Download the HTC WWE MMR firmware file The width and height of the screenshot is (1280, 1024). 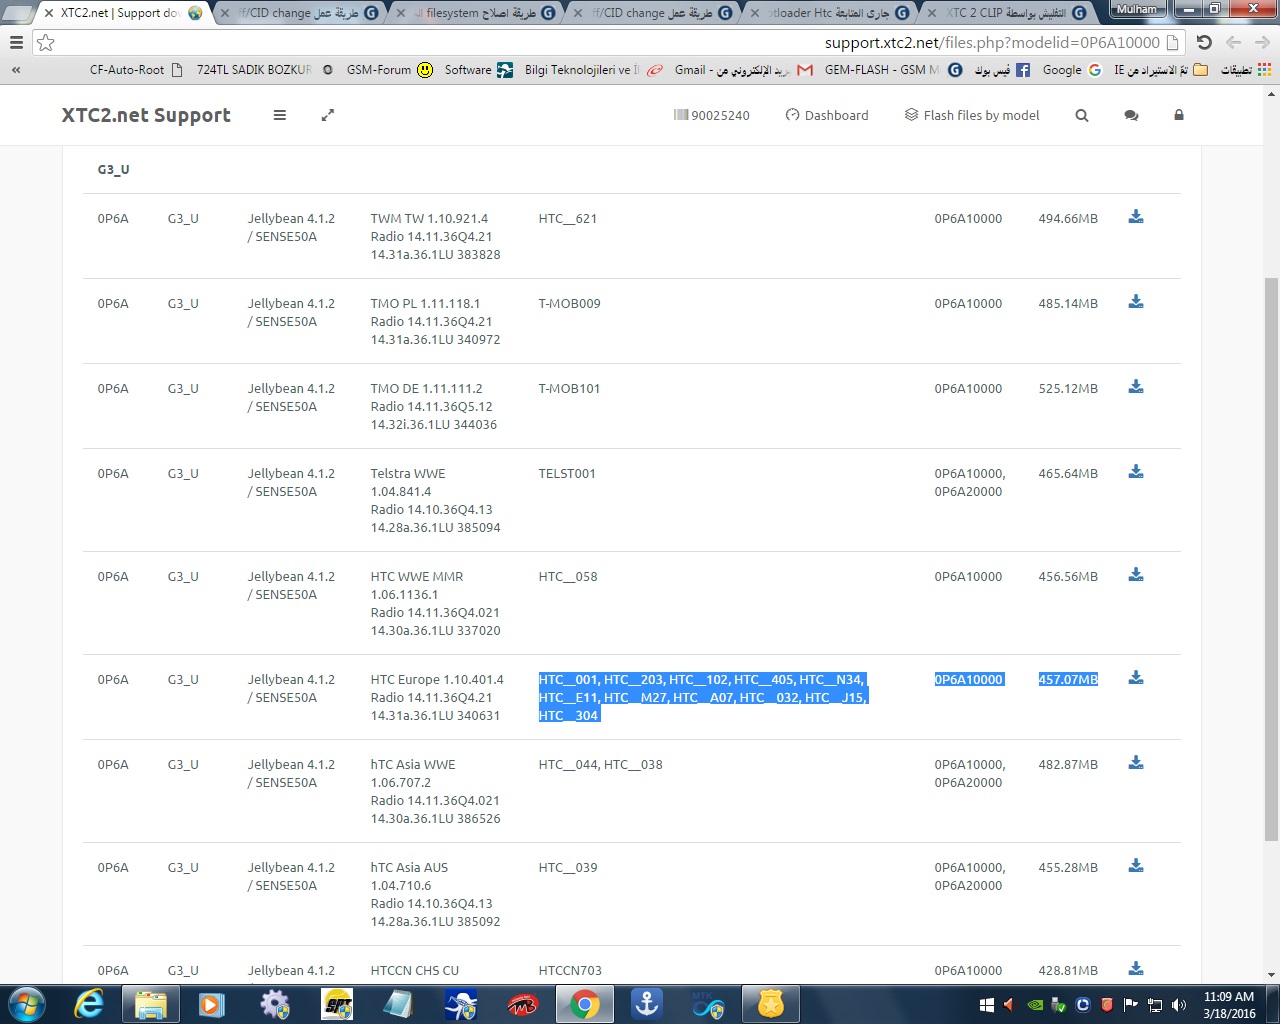click(1136, 575)
